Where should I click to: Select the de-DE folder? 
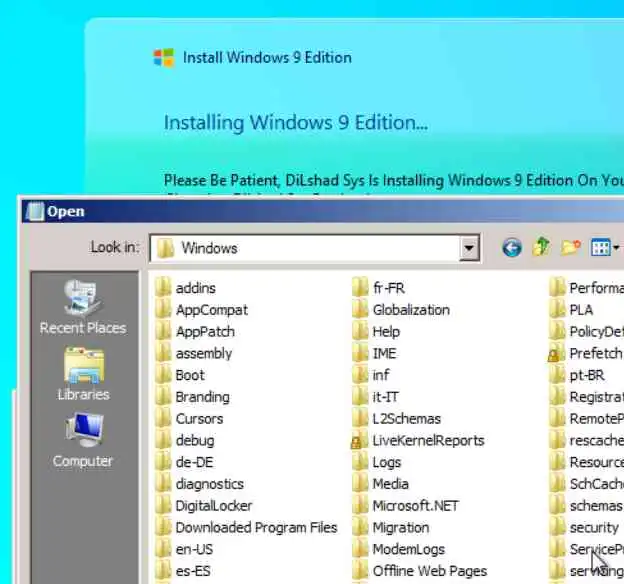(184, 462)
